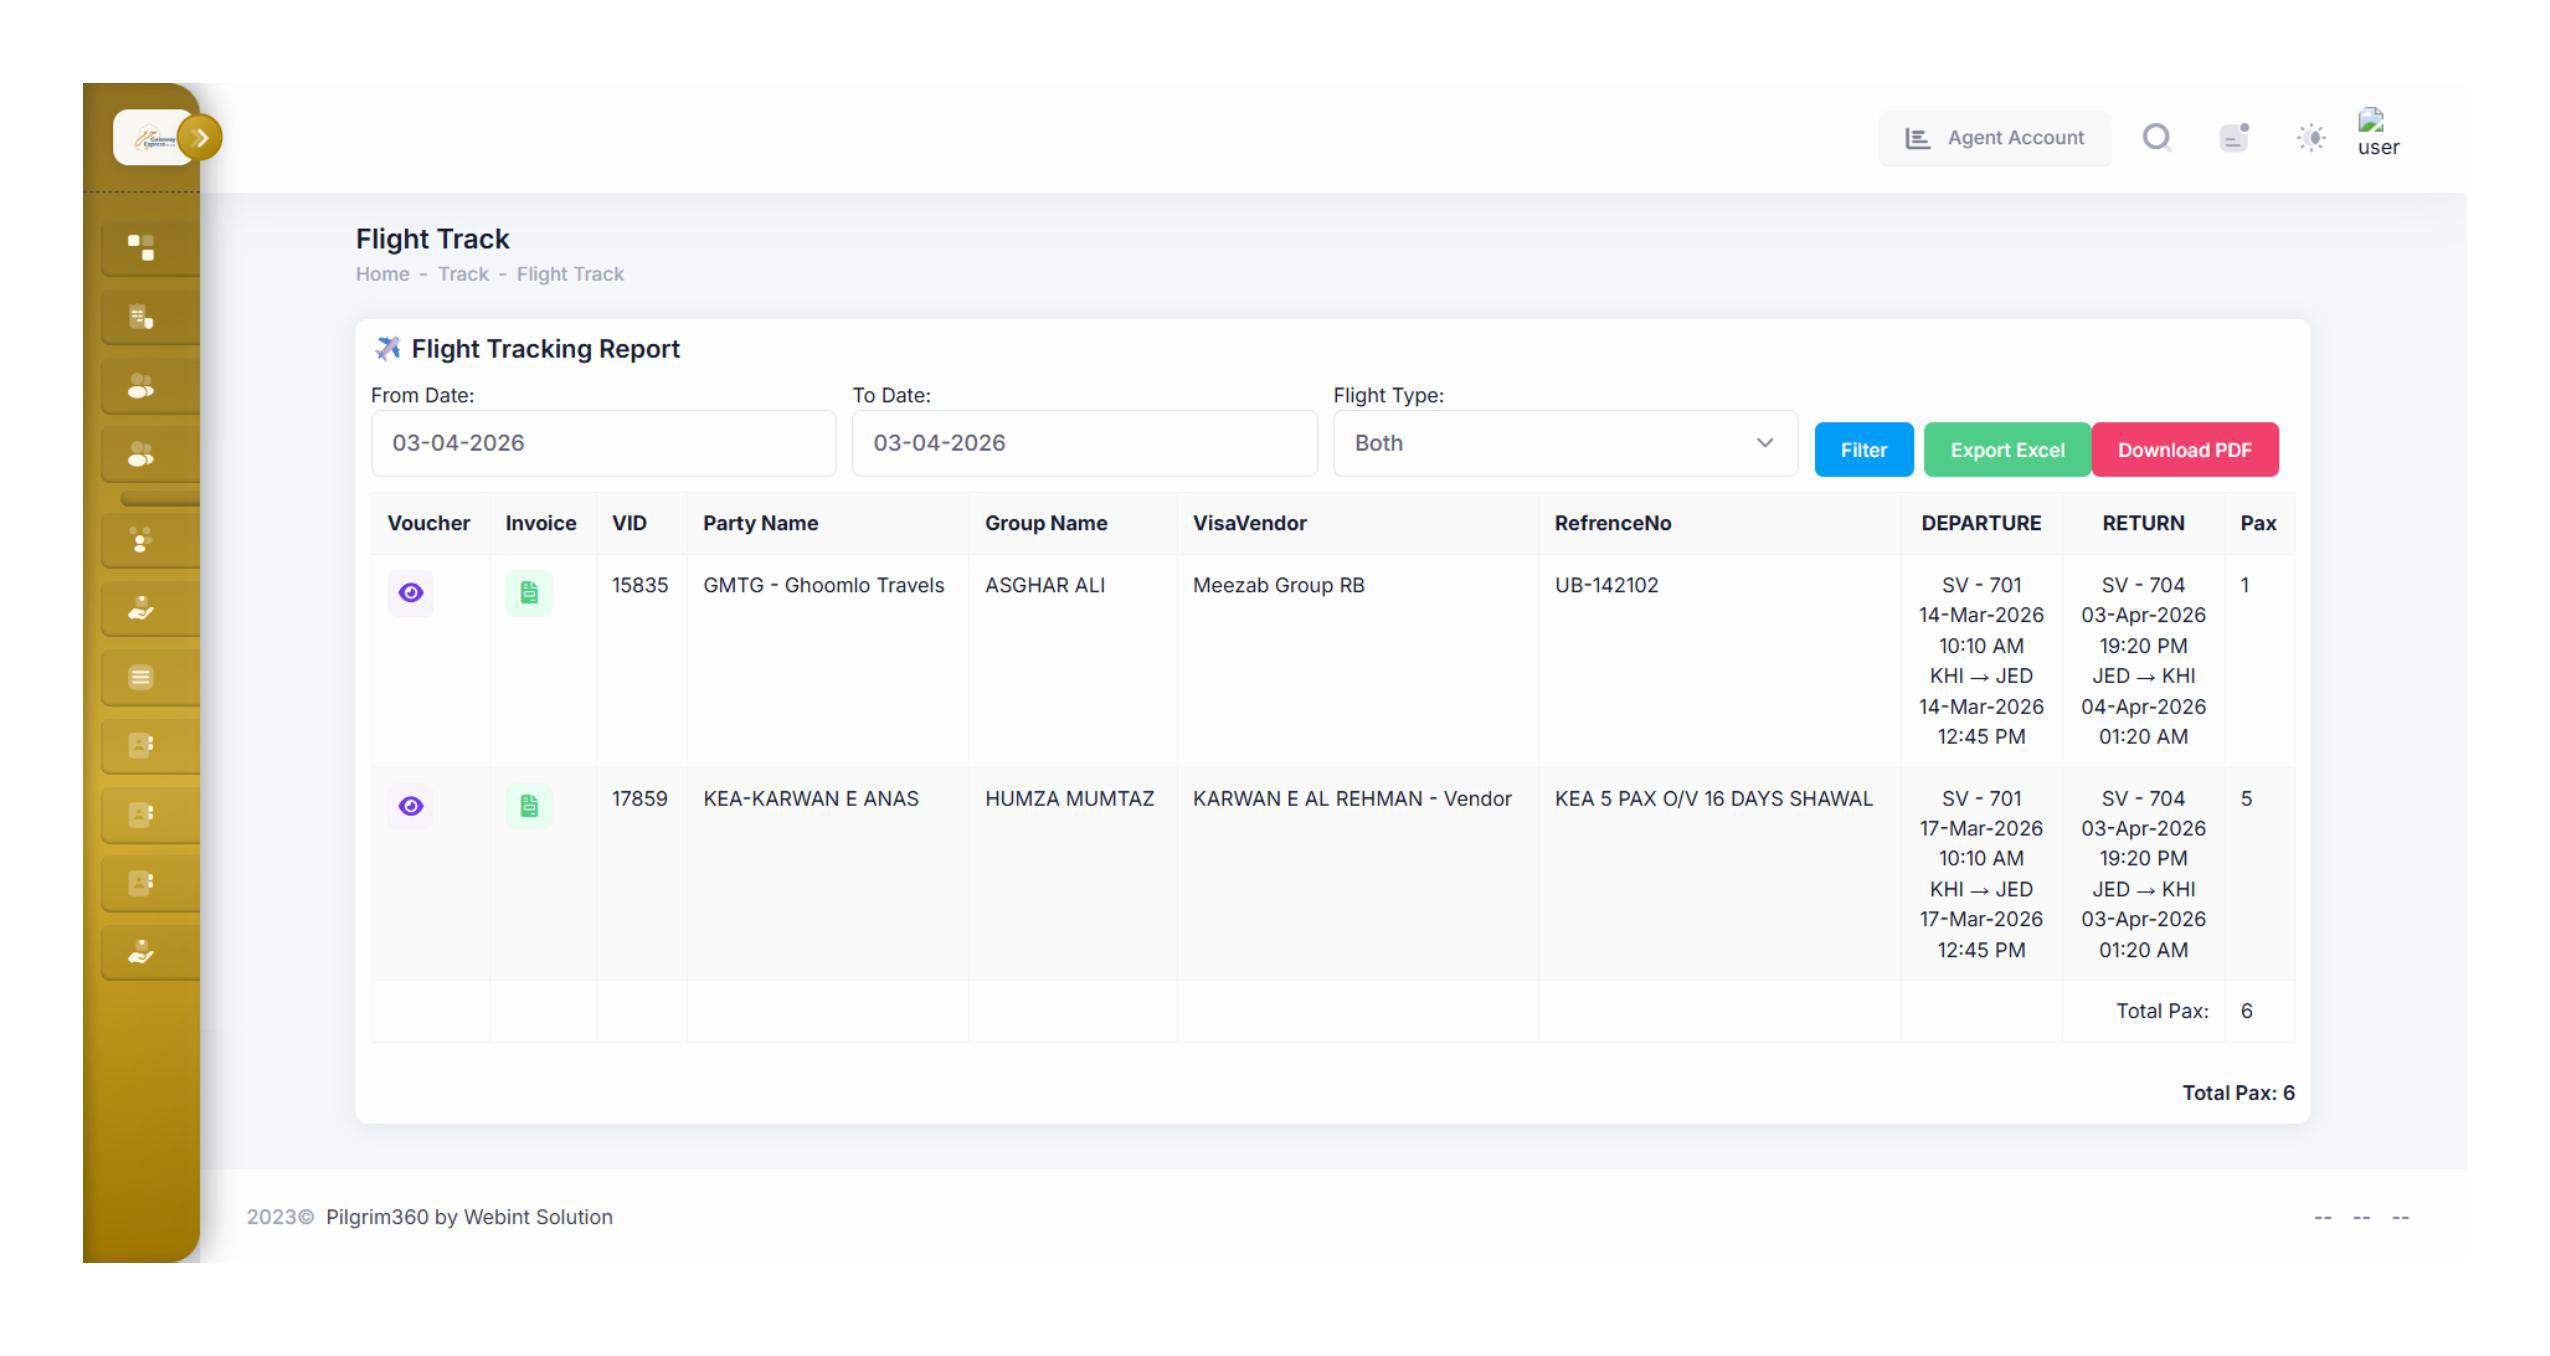Open the Flight Type dropdown showing Both

(1564, 443)
